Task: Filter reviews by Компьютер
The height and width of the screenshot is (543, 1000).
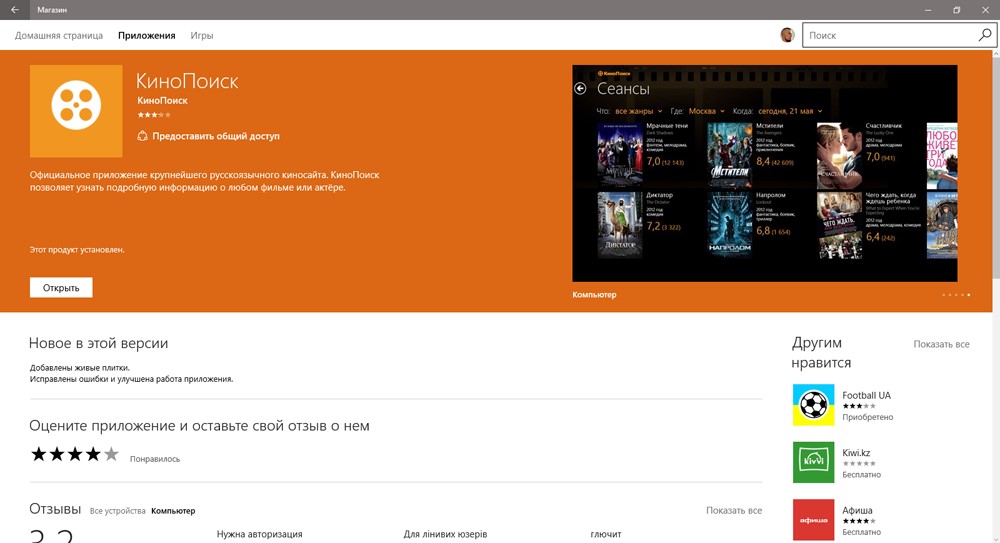Action: pyautogui.click(x=173, y=511)
